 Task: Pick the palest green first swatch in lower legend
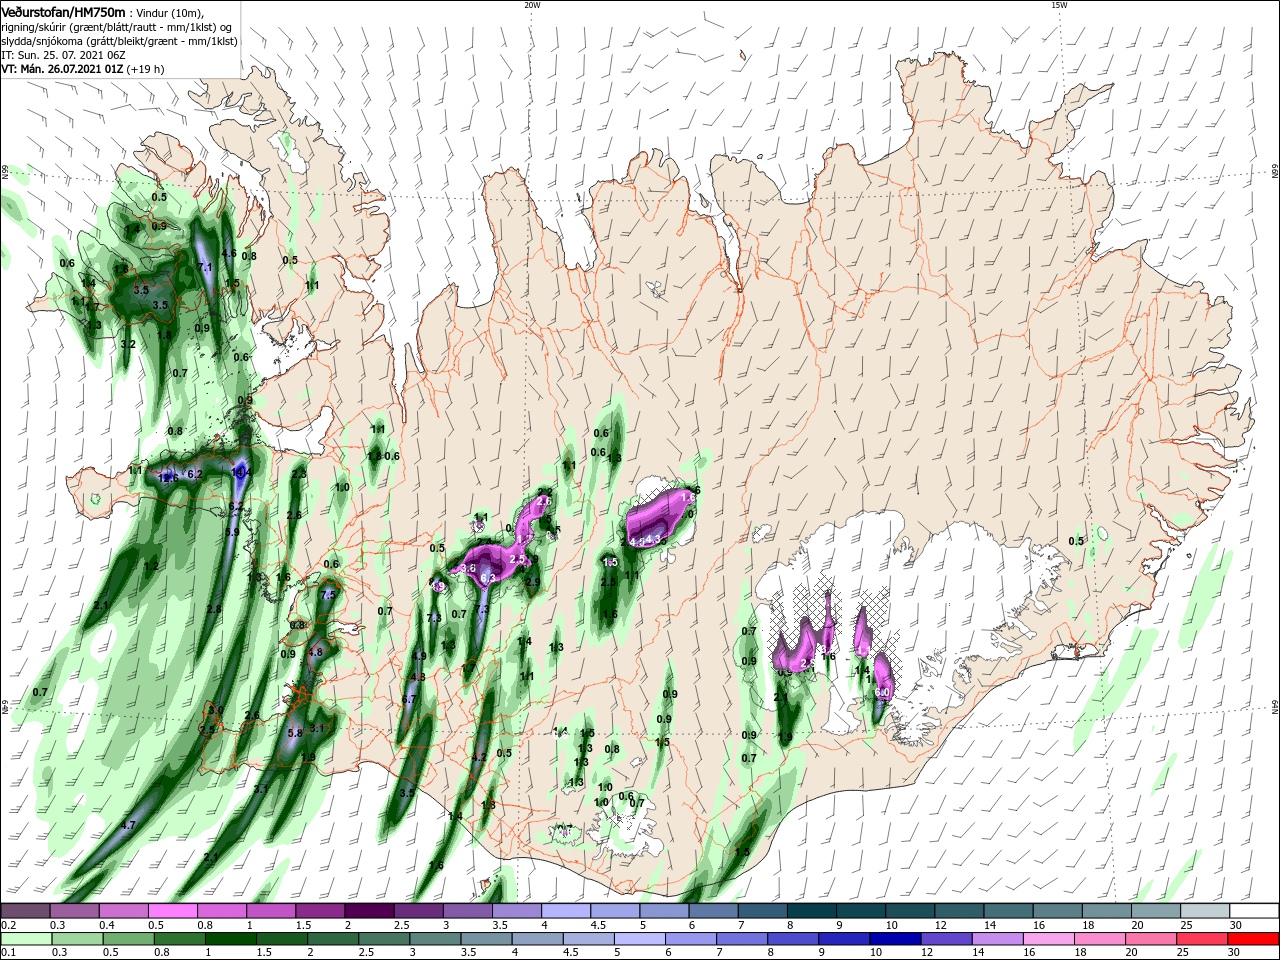27,939
